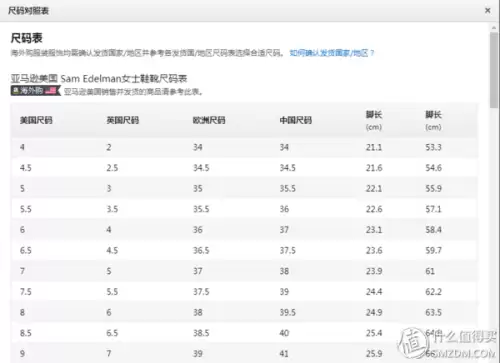The image size is (500, 363).
Task: Click the 尺码对照表 dialog title
Action: [28, 11]
